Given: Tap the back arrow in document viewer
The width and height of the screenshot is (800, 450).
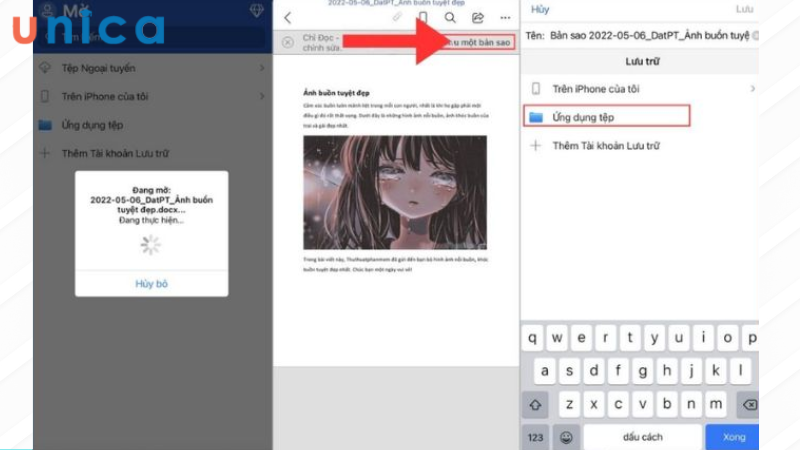Looking at the screenshot, I should [288, 18].
